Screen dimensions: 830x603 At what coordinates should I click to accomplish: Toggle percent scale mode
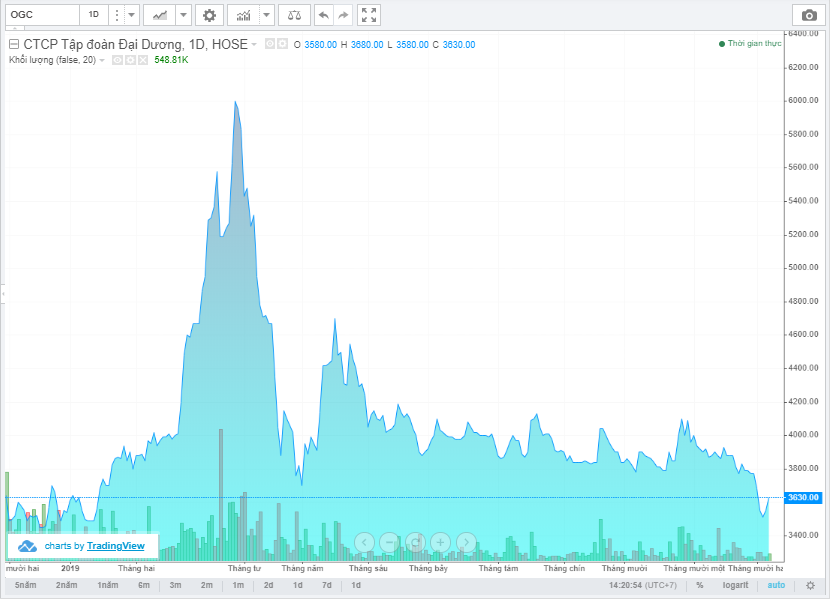tap(700, 585)
